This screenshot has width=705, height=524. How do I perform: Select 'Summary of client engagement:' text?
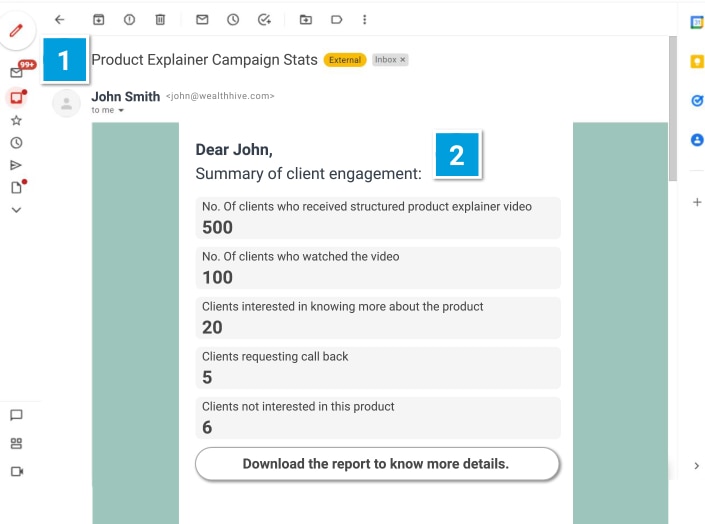pyautogui.click(x=308, y=174)
